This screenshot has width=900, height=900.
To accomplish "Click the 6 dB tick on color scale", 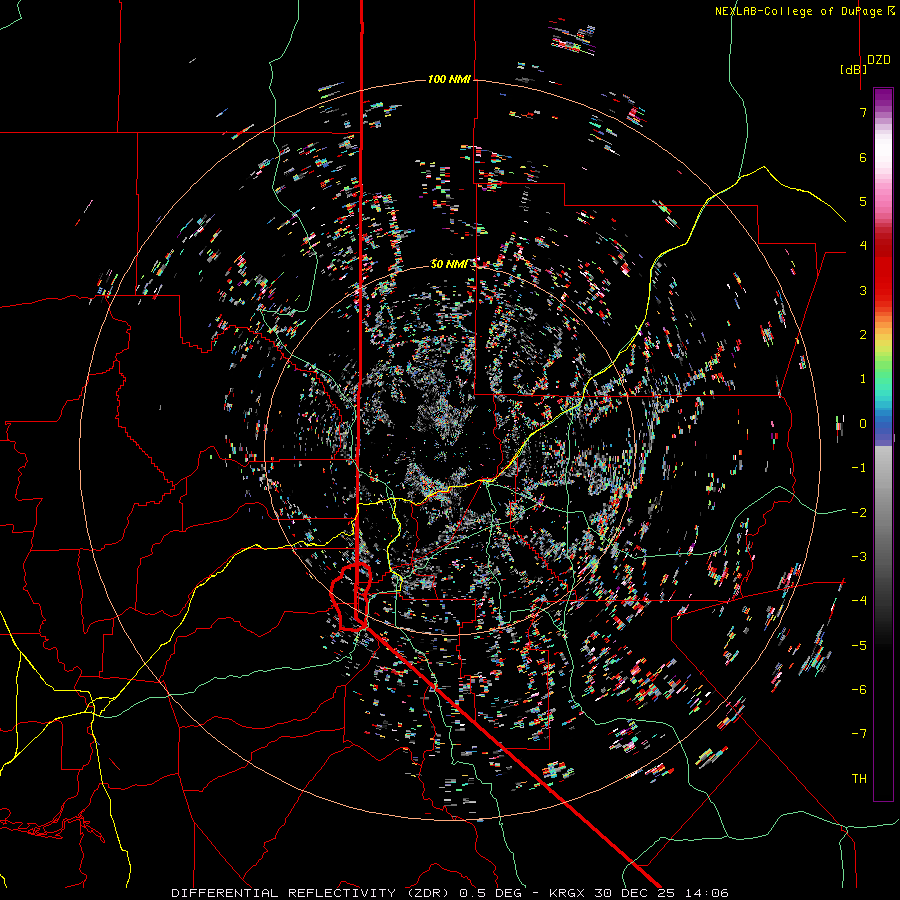I will (863, 157).
